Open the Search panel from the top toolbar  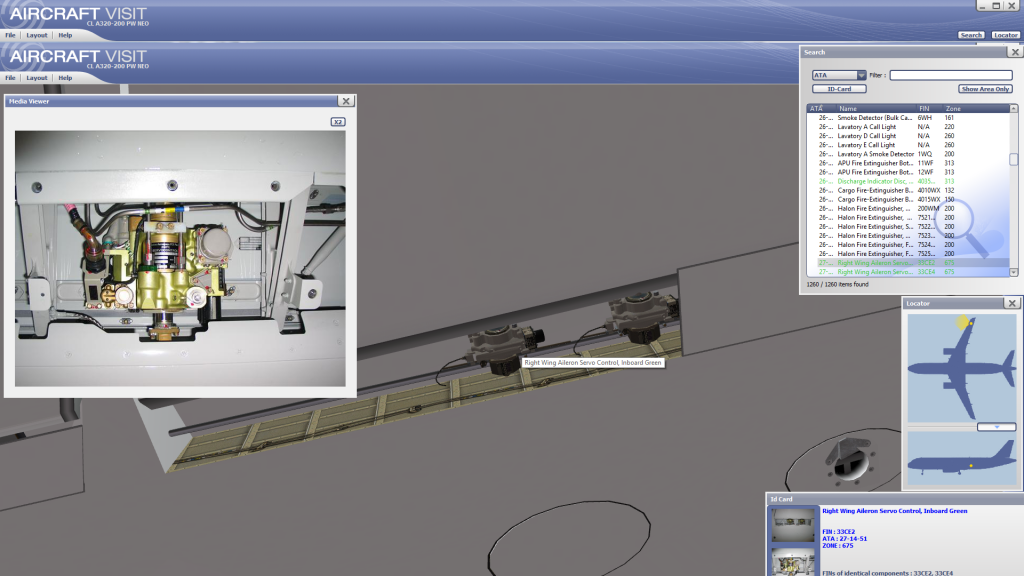tap(970, 35)
